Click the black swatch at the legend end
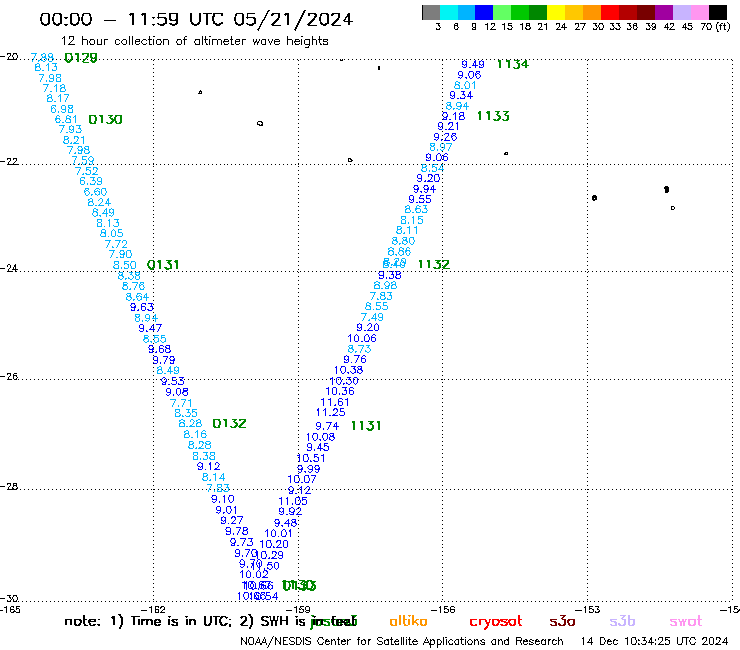 coord(718,12)
